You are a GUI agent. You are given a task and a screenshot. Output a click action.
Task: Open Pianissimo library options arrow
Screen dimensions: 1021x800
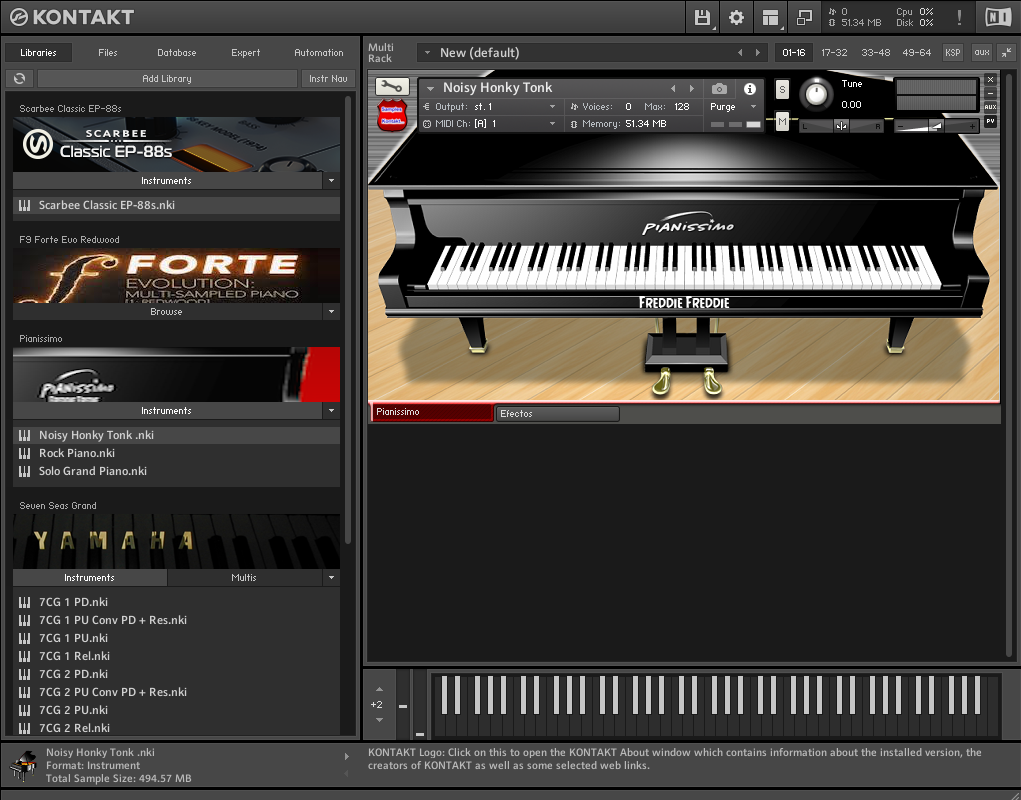coord(331,411)
